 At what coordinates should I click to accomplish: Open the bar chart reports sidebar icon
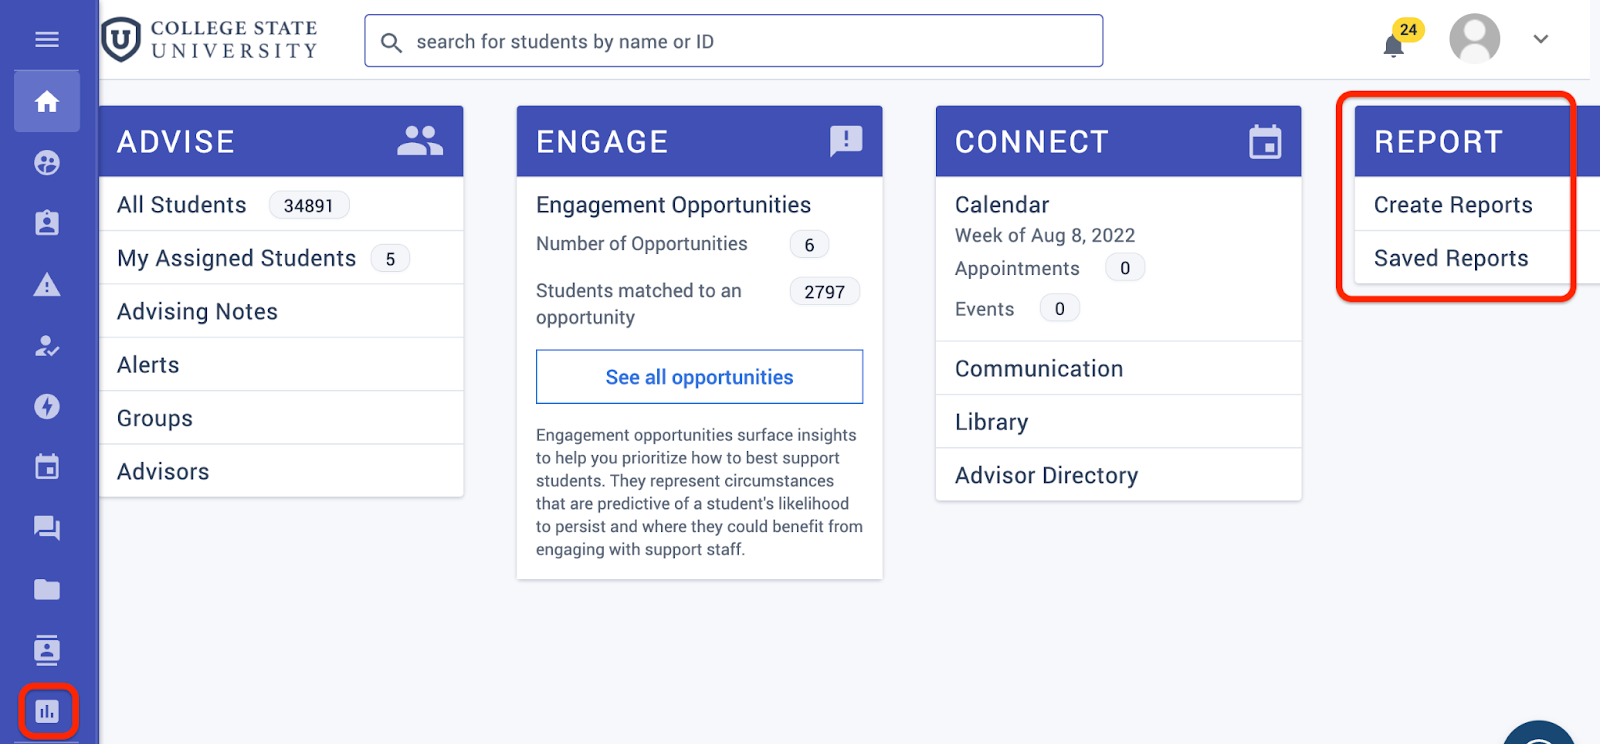pyautogui.click(x=47, y=711)
